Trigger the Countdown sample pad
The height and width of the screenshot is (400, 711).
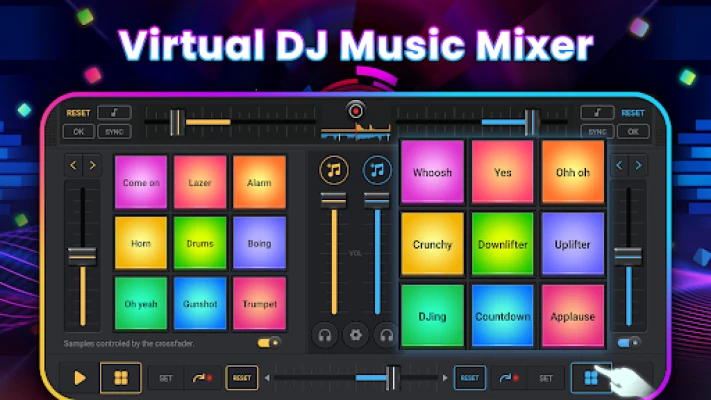(502, 316)
